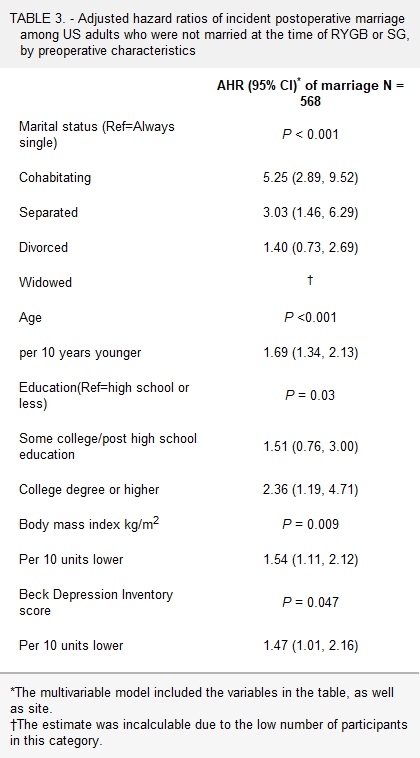Click the Divorced row label
The height and width of the screenshot is (758, 420).
click(43, 248)
